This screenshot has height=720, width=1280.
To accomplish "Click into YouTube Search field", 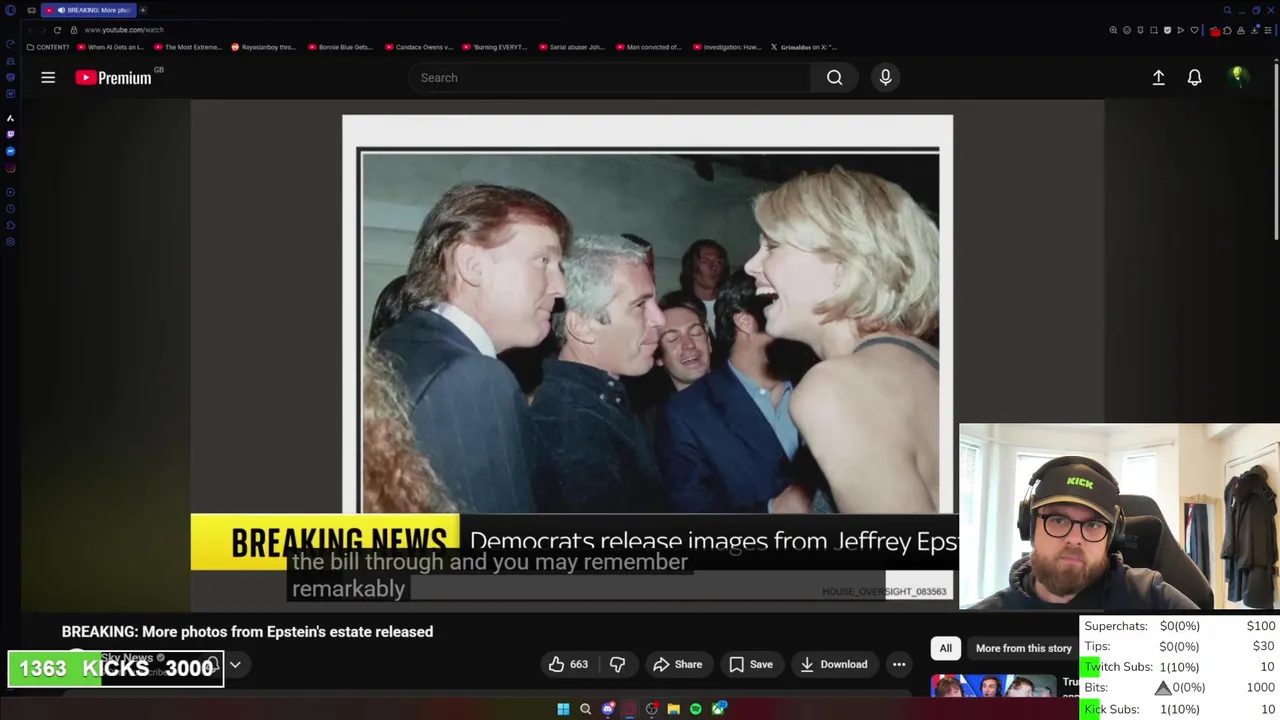I will pos(610,77).
